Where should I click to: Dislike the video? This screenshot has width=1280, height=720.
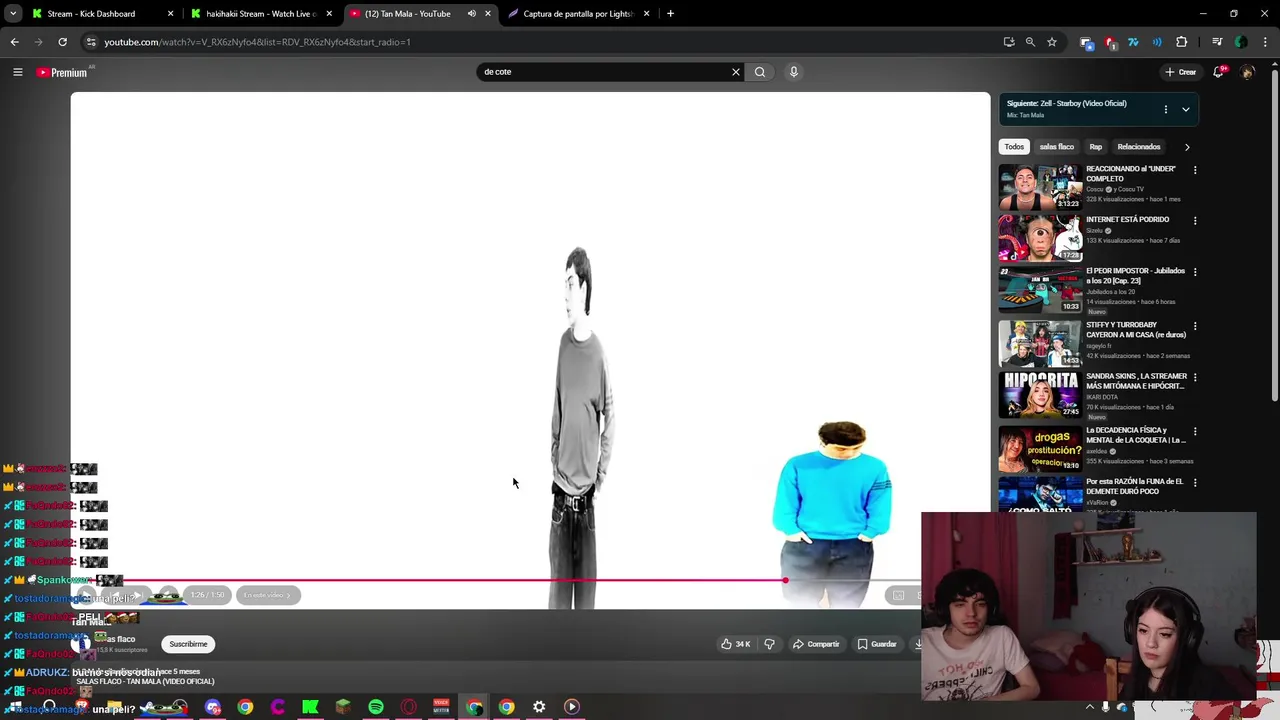point(769,644)
